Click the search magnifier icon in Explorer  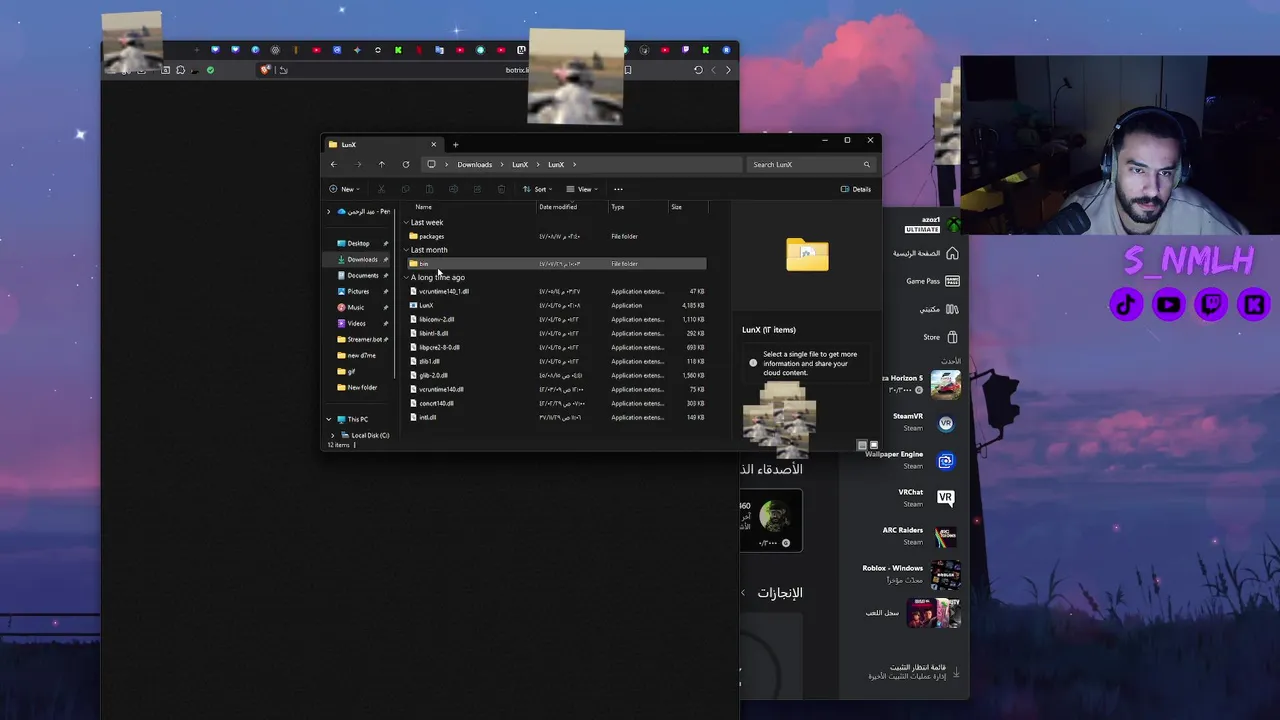[867, 165]
